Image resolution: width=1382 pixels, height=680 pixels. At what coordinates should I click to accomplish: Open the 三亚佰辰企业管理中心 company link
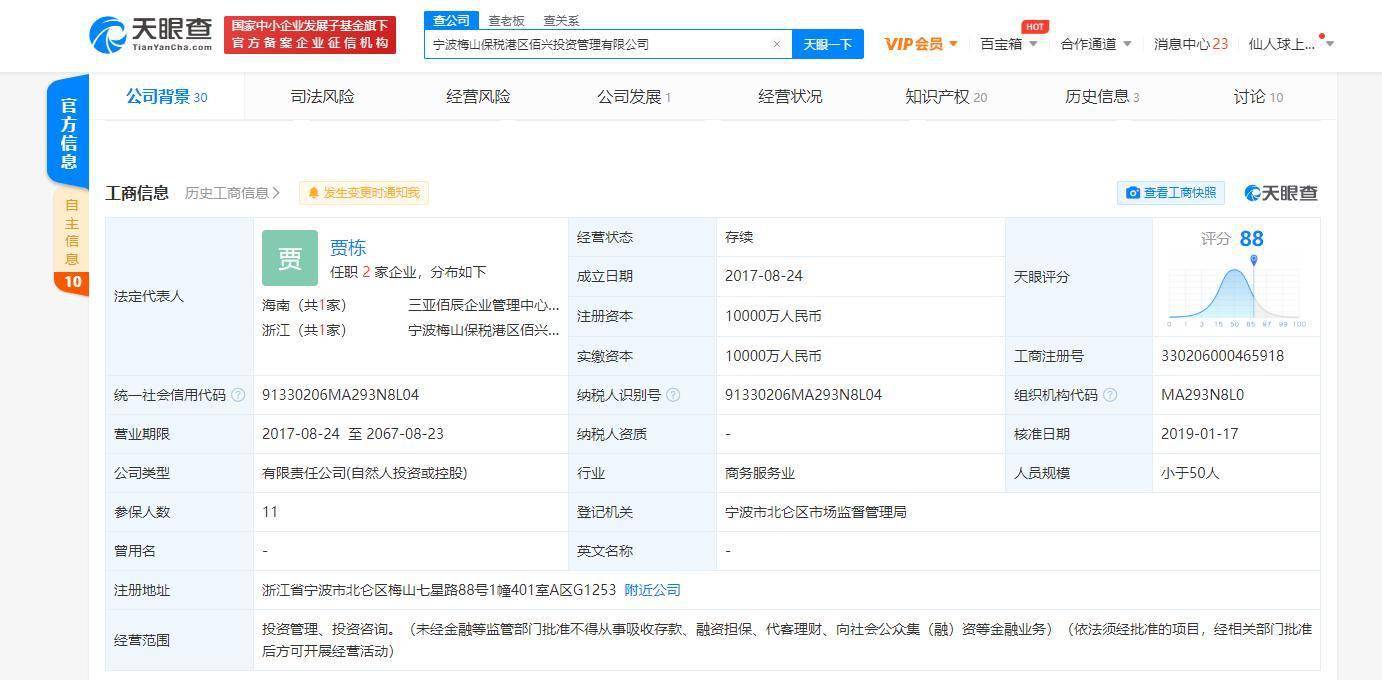point(484,305)
